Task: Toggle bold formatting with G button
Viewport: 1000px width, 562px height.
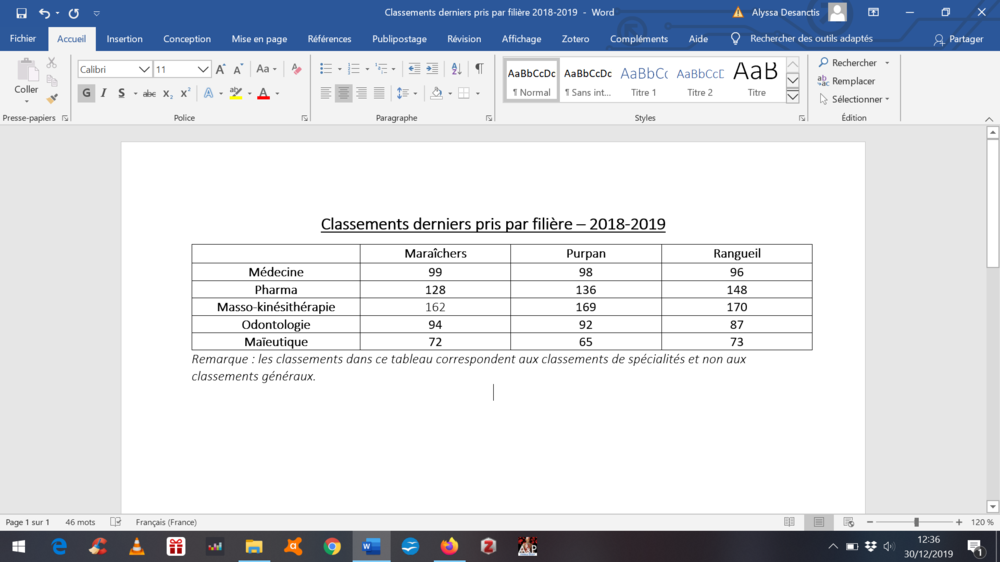Action: (86, 93)
